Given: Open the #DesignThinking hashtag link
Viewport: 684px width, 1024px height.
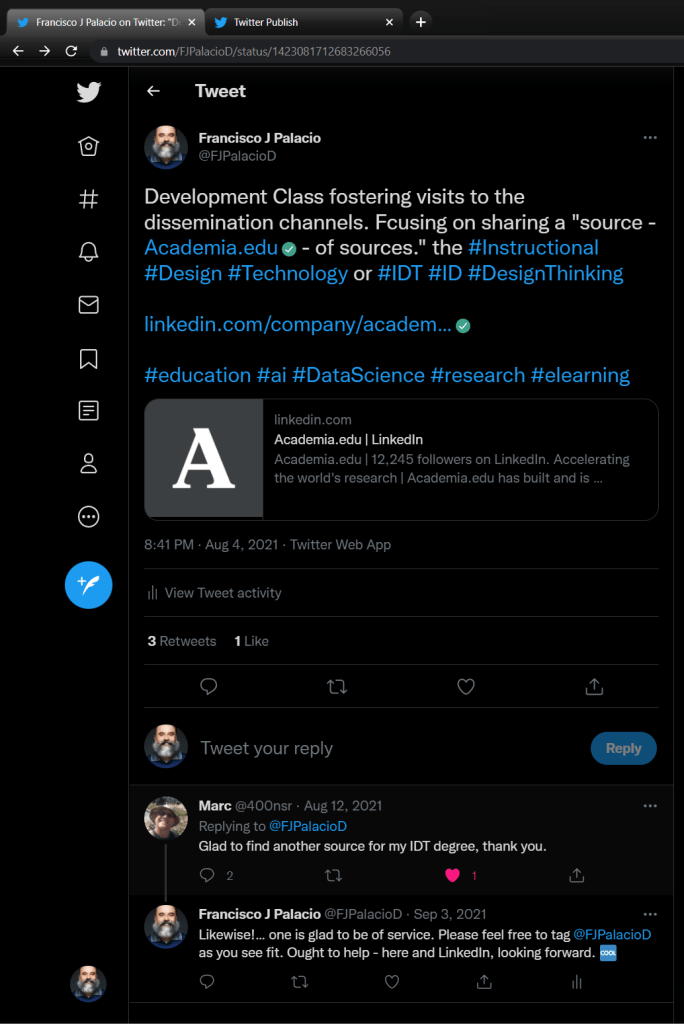Looking at the screenshot, I should (x=553, y=273).
